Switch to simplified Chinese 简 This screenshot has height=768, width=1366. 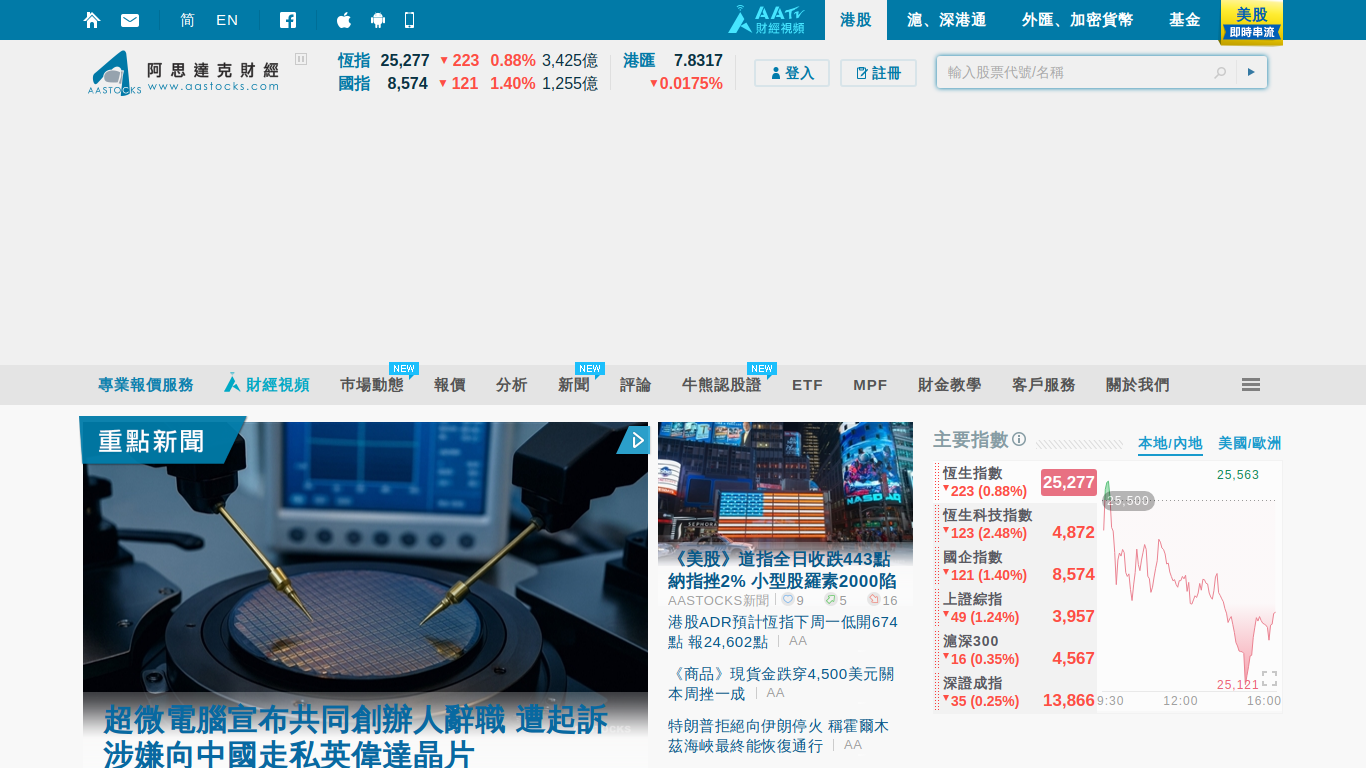pos(187,20)
